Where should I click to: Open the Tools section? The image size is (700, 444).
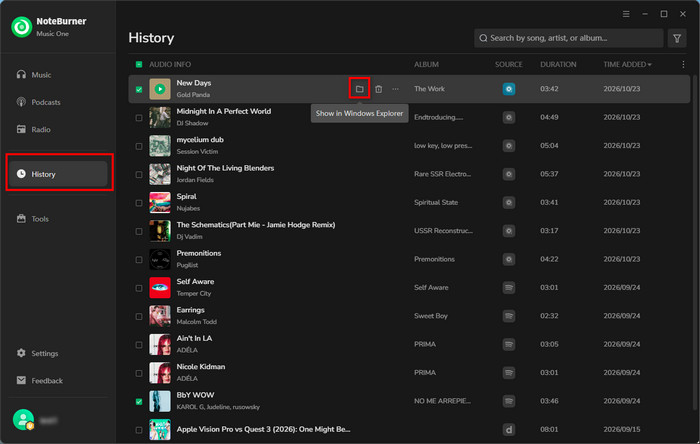58,219
